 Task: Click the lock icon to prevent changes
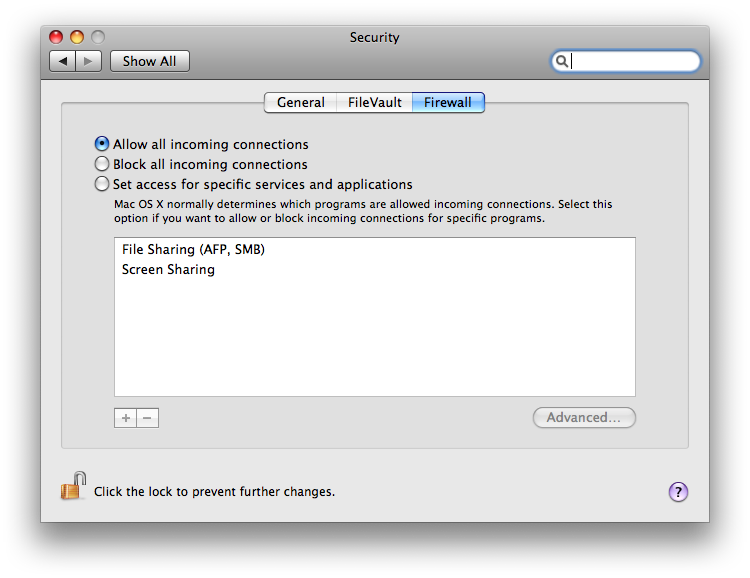[73, 487]
